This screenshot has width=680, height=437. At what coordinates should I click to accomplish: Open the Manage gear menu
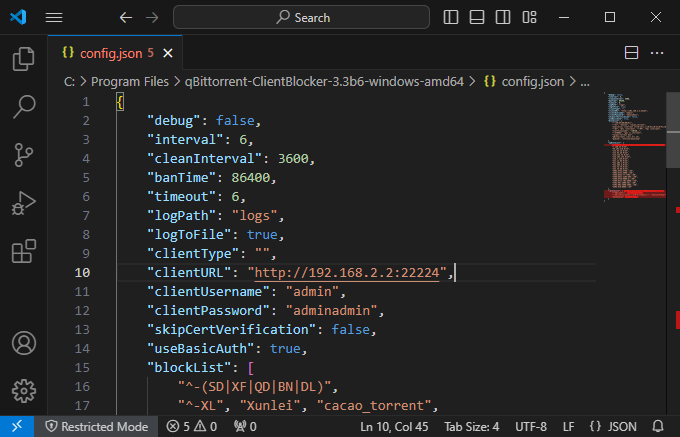click(x=23, y=391)
